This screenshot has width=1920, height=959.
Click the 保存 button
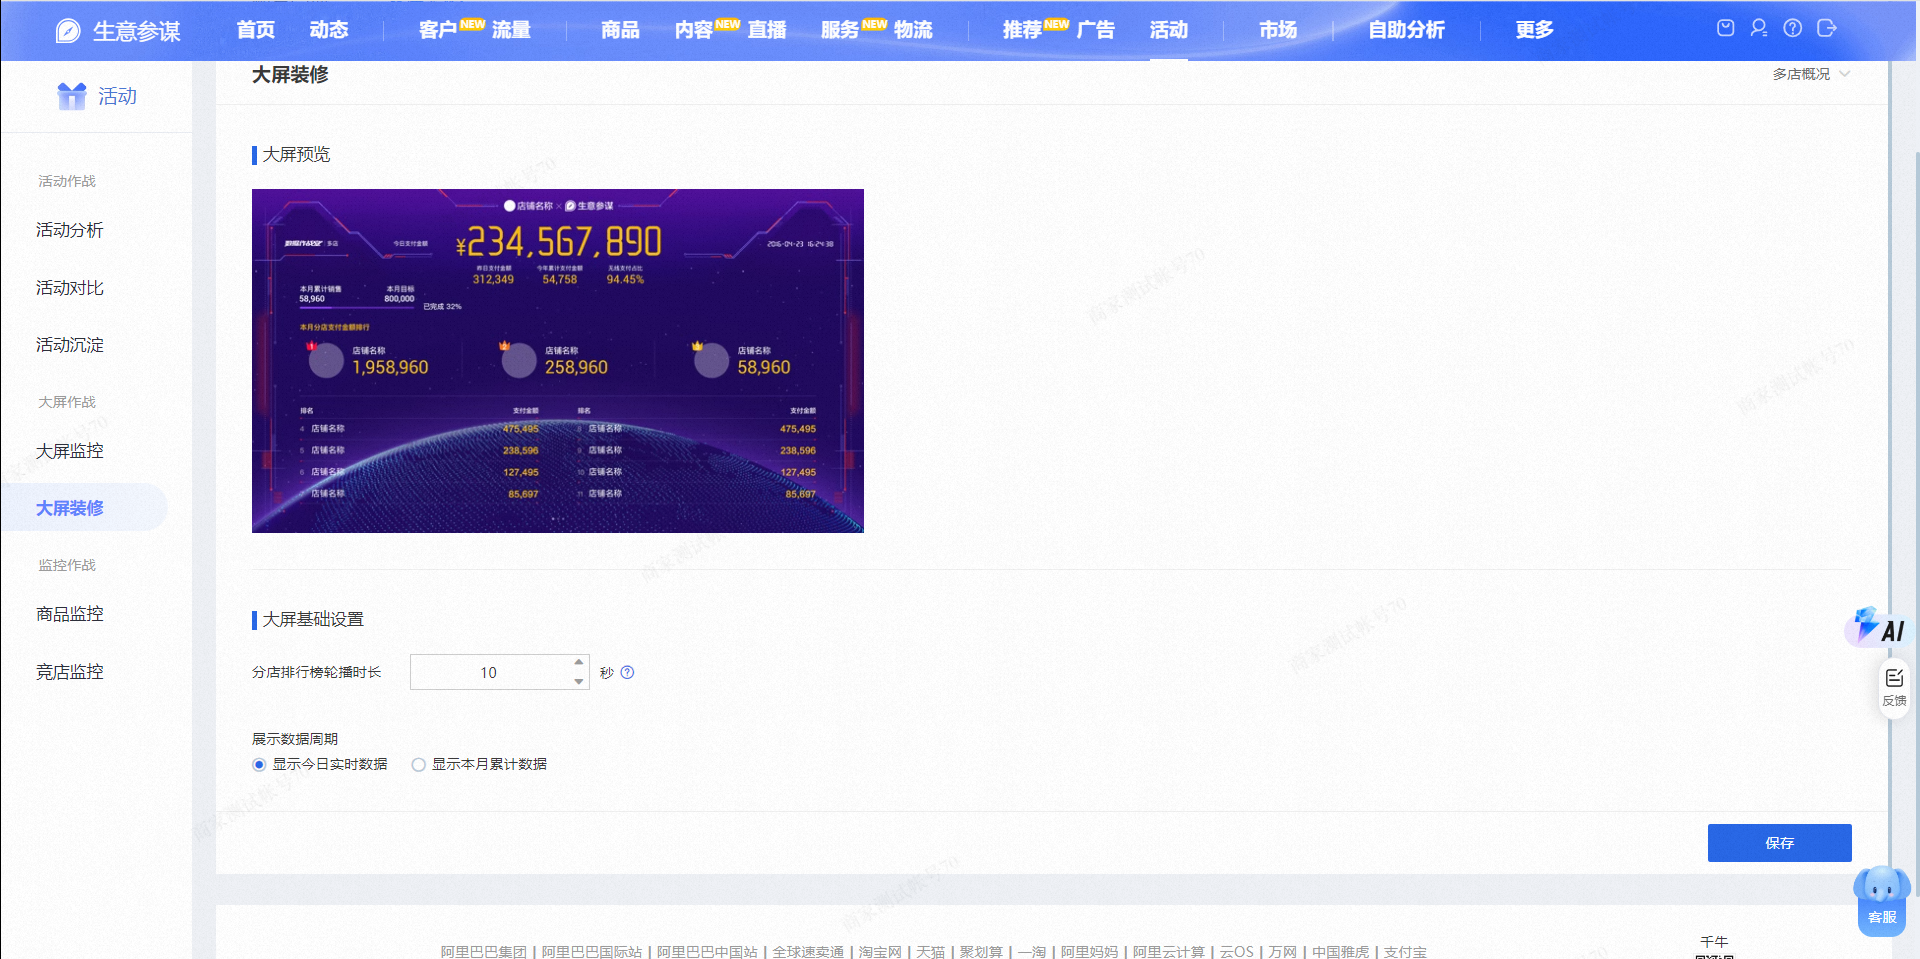[1779, 843]
